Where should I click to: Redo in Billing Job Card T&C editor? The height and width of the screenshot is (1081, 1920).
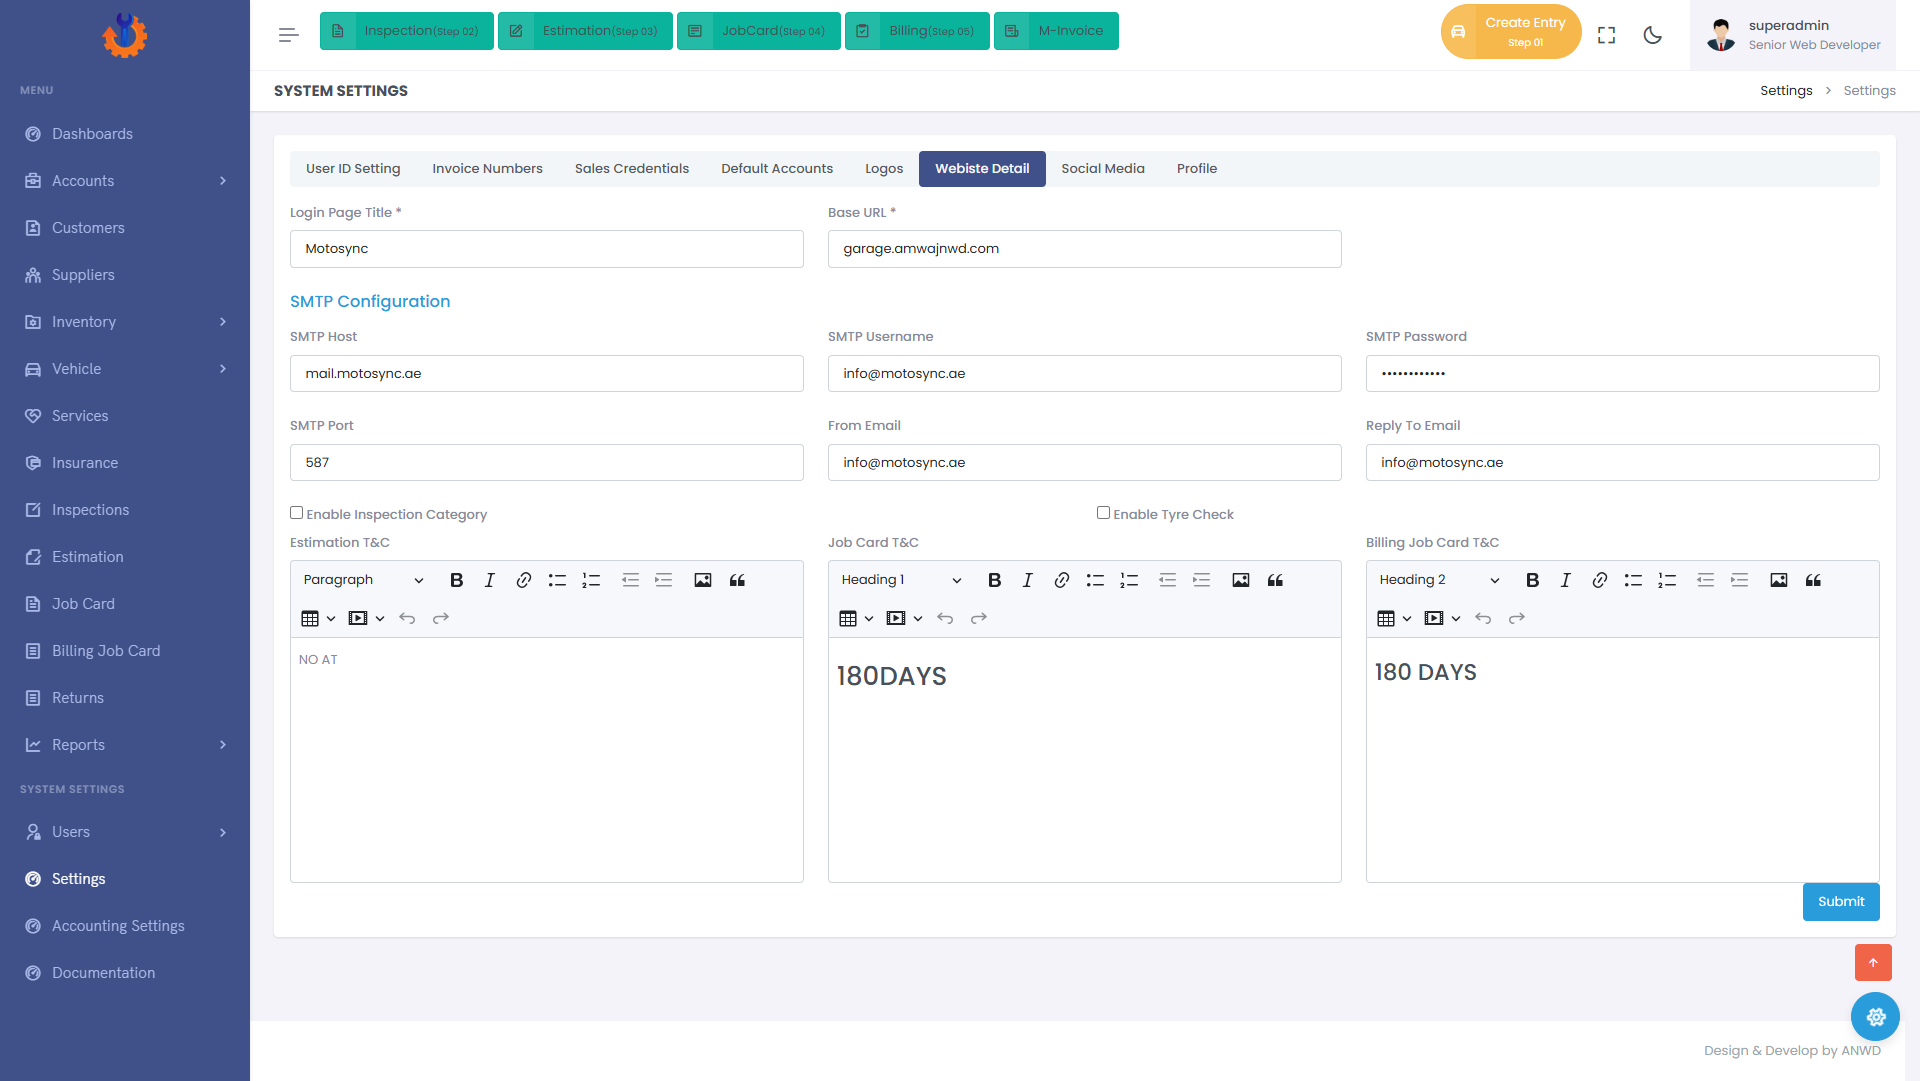pos(1517,618)
